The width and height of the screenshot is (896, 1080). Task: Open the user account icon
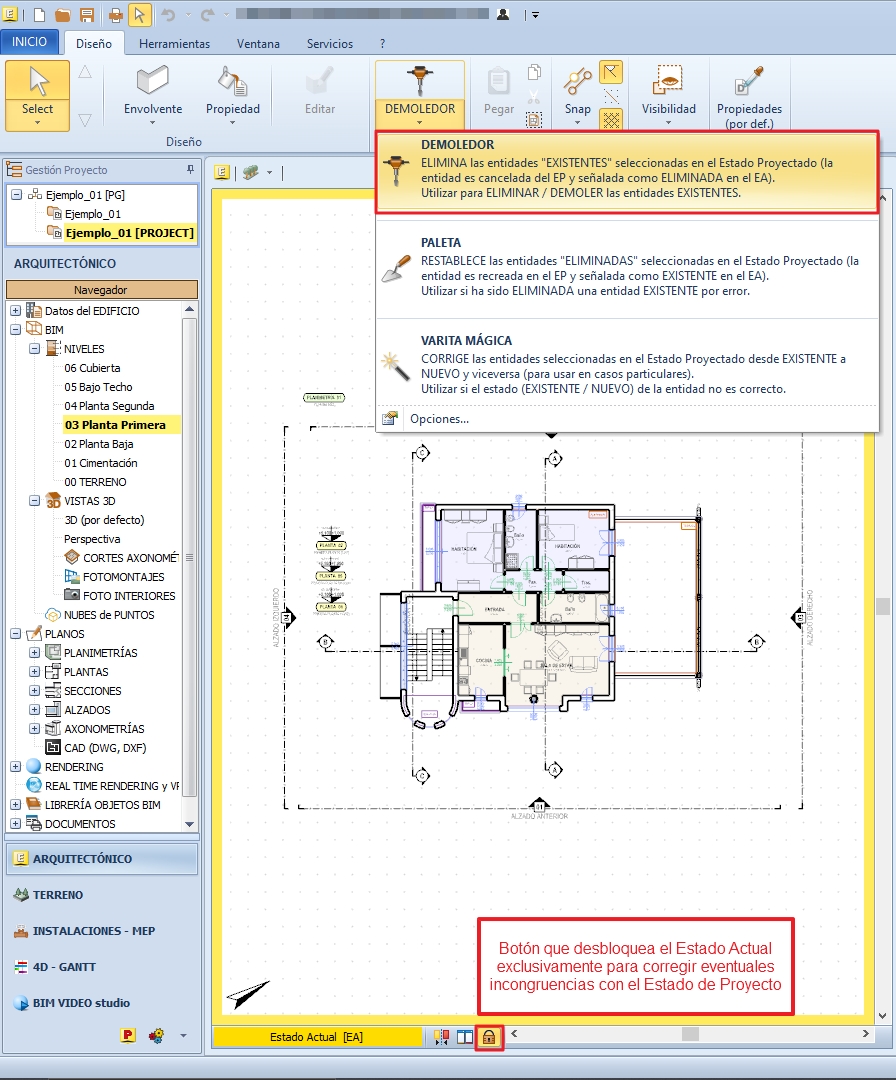click(503, 14)
